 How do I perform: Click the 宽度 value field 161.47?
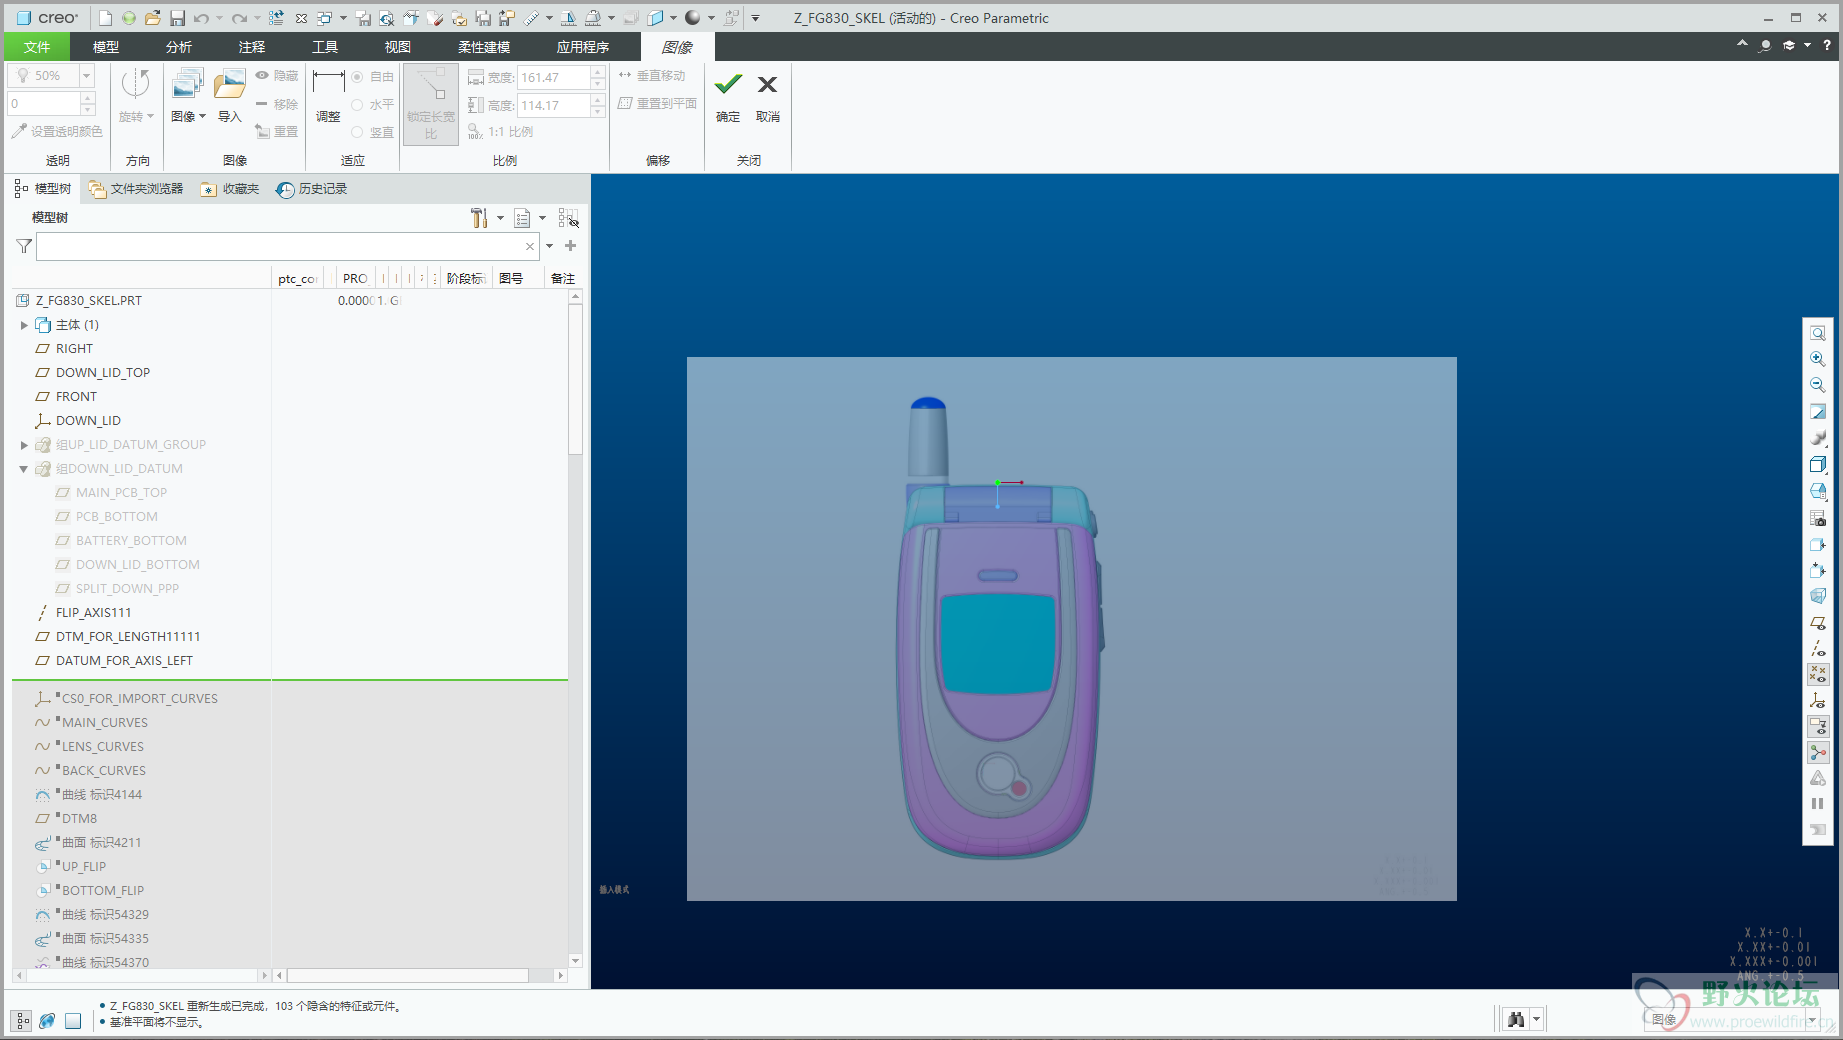tap(553, 77)
